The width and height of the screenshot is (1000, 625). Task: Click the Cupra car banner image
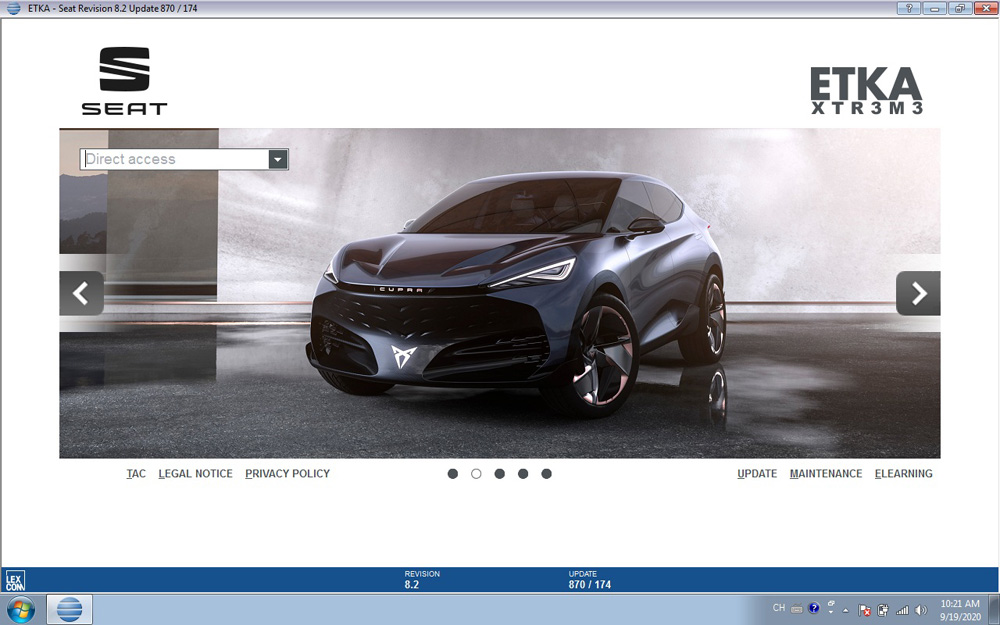499,293
